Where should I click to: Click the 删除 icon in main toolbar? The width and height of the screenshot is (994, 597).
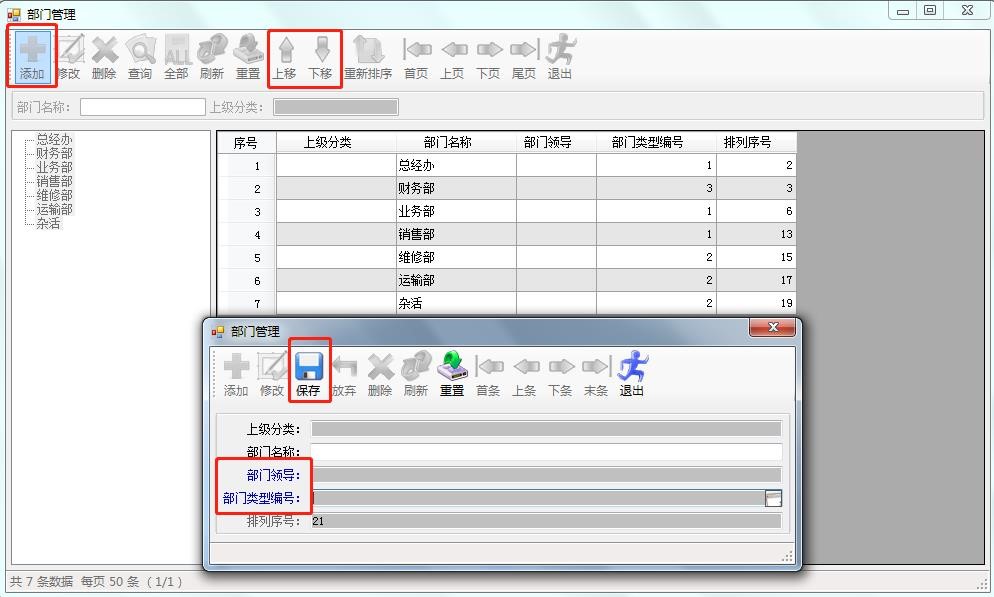point(104,57)
